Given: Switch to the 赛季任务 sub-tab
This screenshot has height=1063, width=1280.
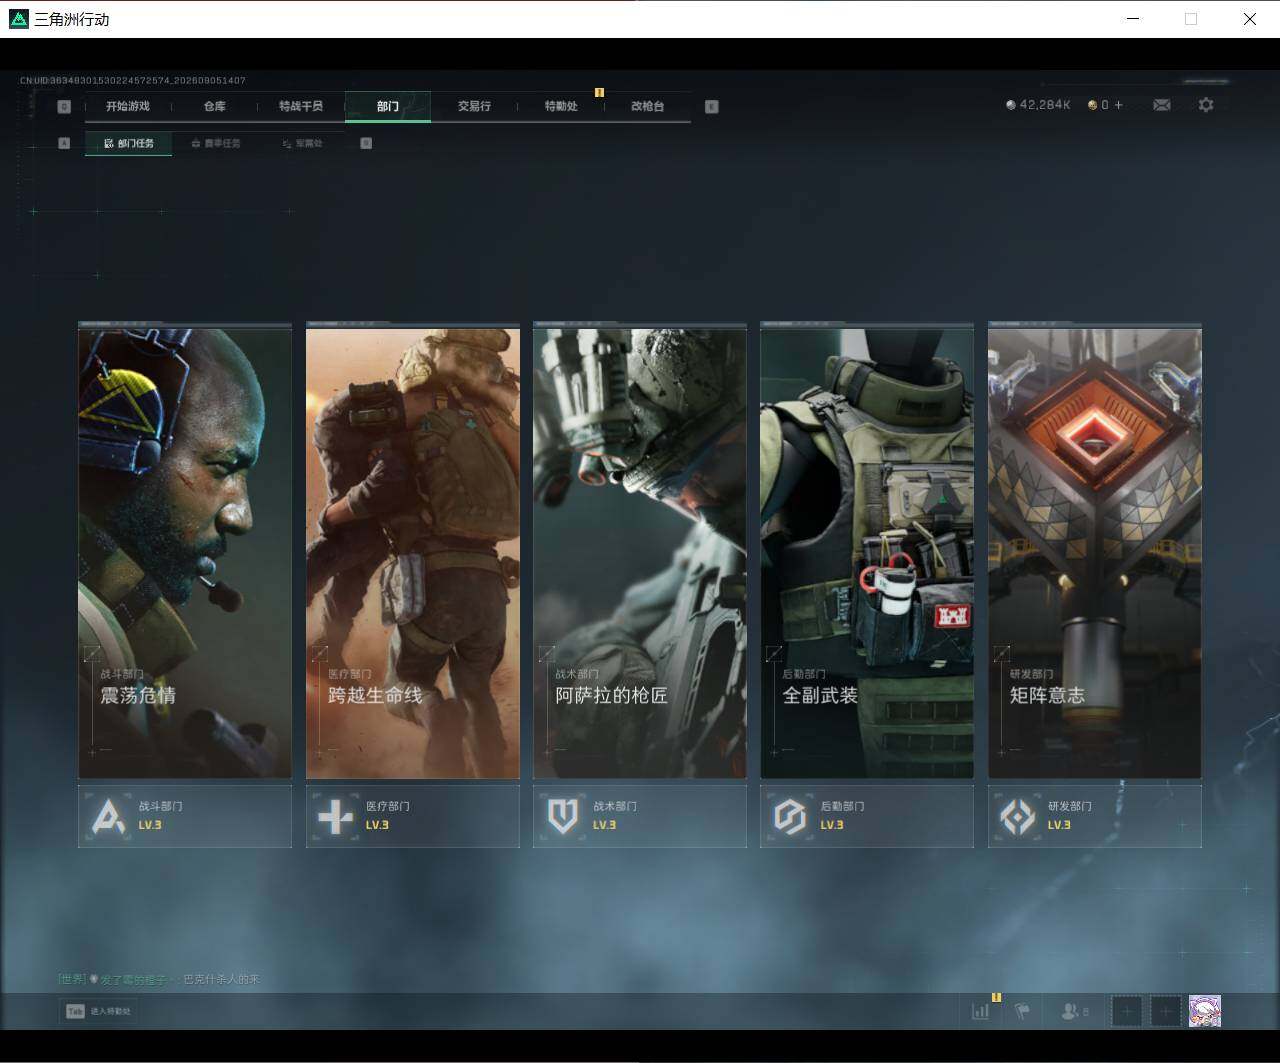Looking at the screenshot, I should click(x=216, y=143).
